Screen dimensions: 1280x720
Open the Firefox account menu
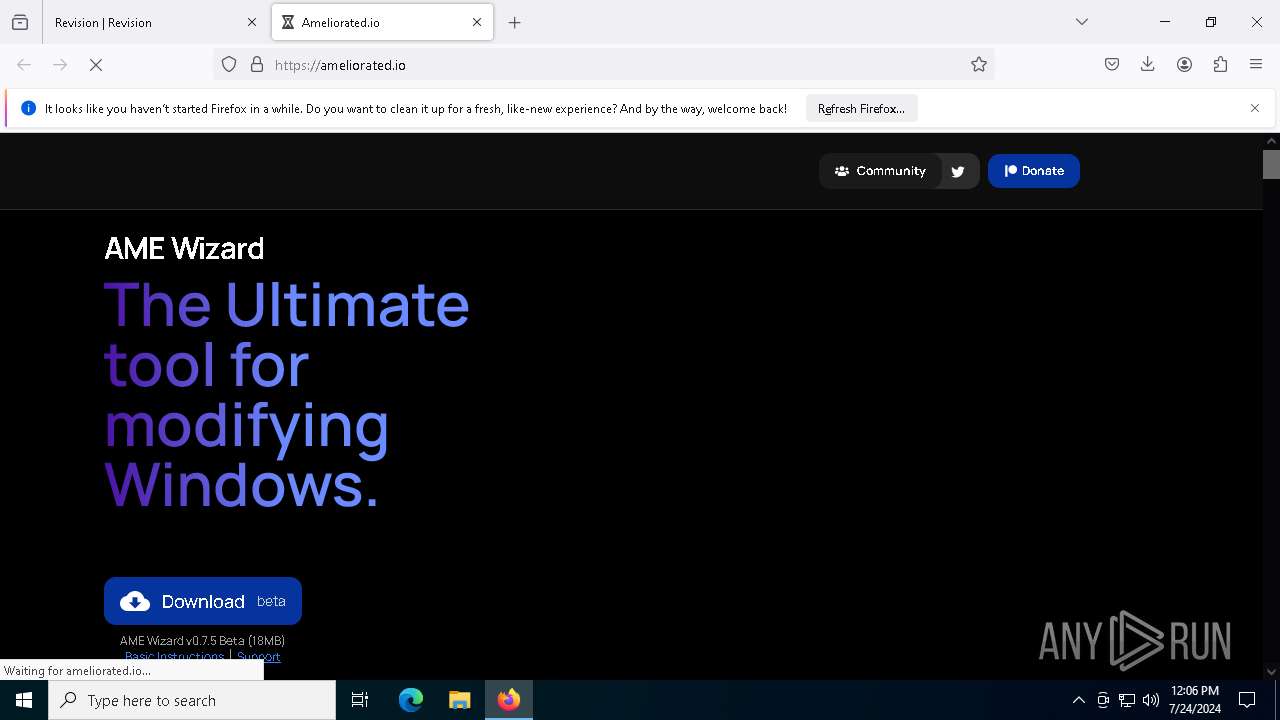click(x=1184, y=65)
